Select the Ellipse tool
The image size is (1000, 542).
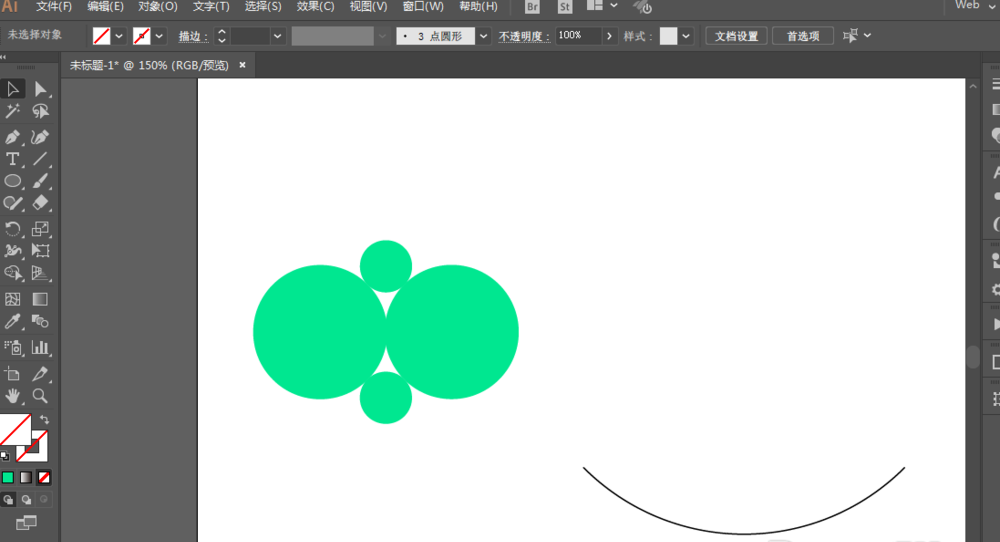pos(13,182)
